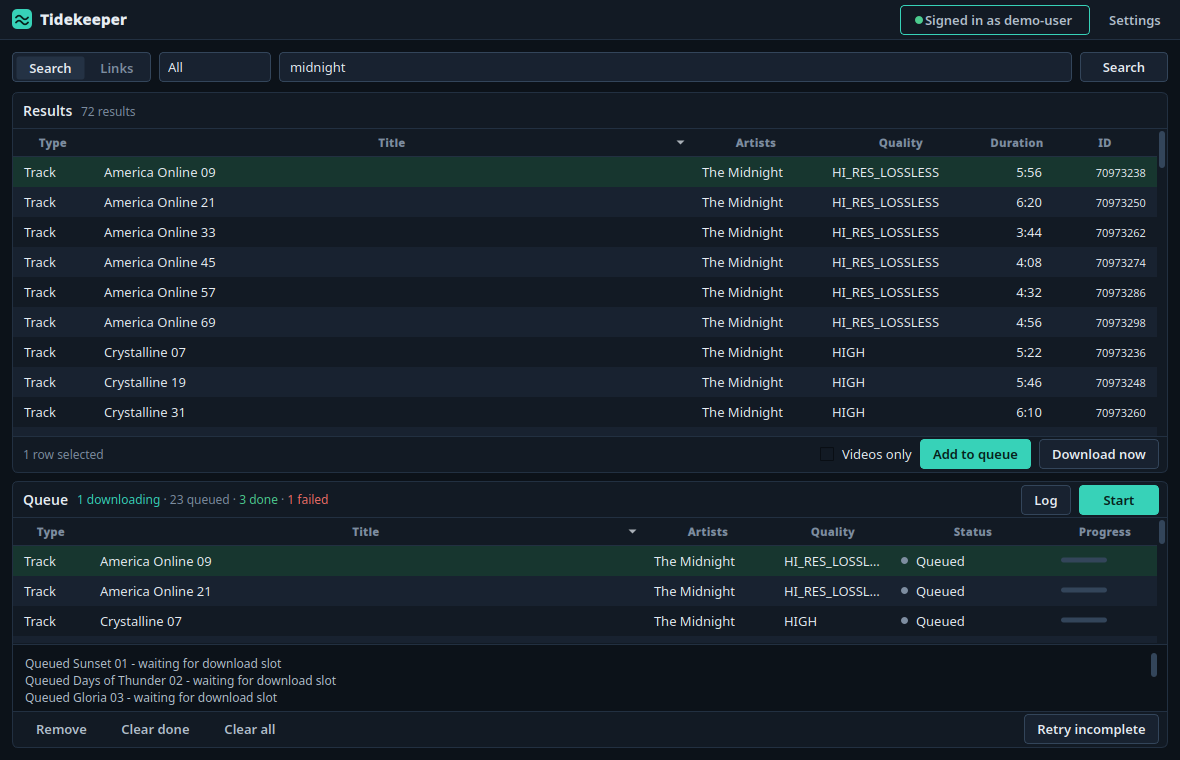Select result row Crystalline 19

pos(585,383)
